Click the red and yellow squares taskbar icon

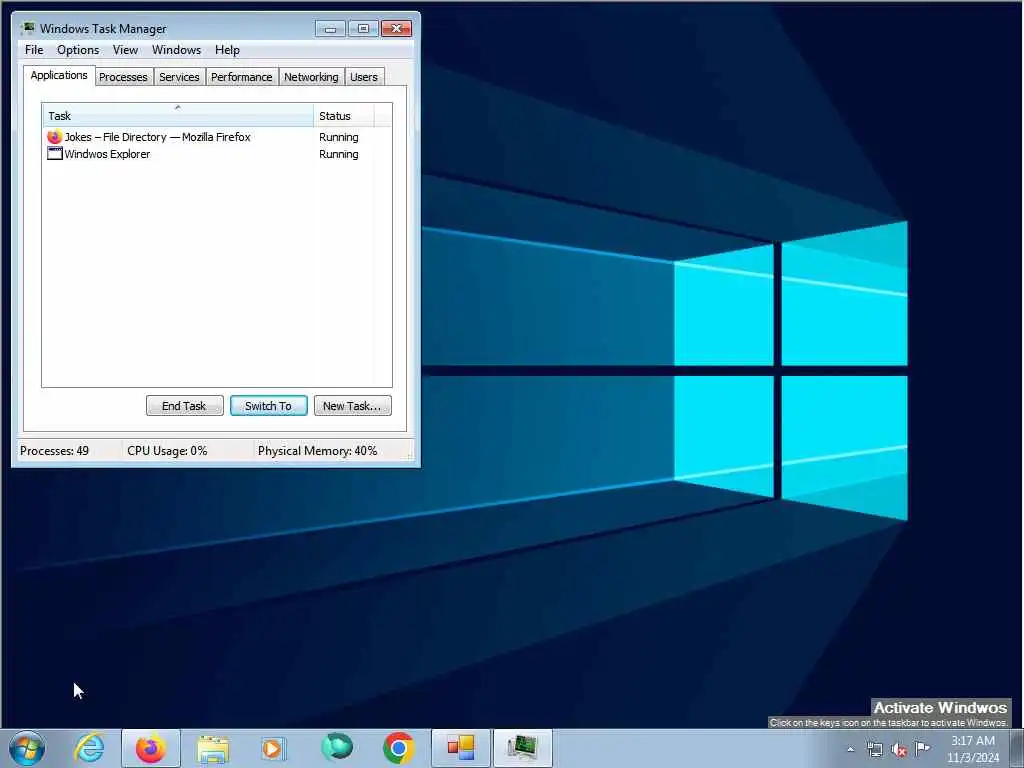click(x=460, y=748)
